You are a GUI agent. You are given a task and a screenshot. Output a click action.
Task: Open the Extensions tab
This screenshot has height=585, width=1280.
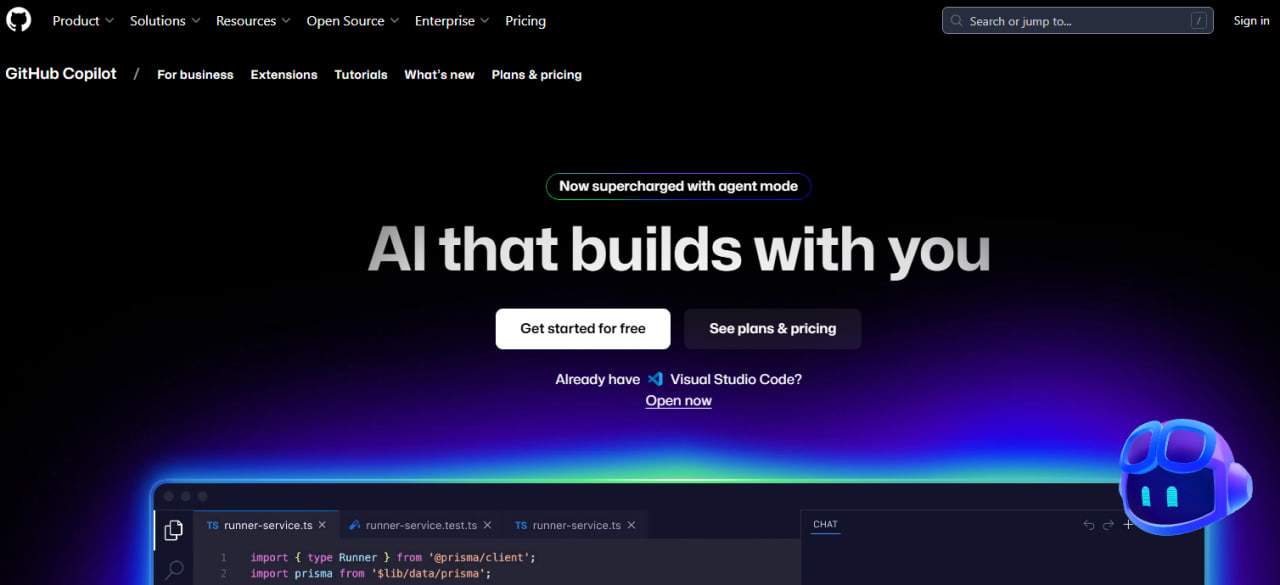pyautogui.click(x=284, y=75)
